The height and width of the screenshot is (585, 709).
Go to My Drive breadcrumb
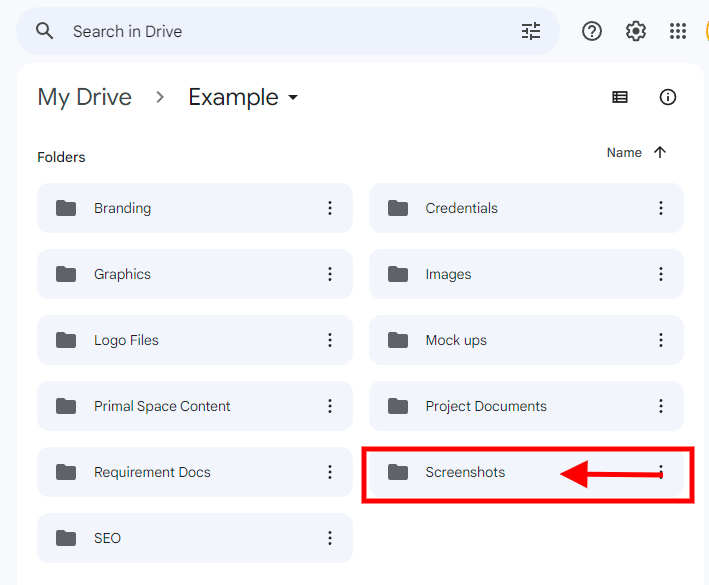coord(85,97)
